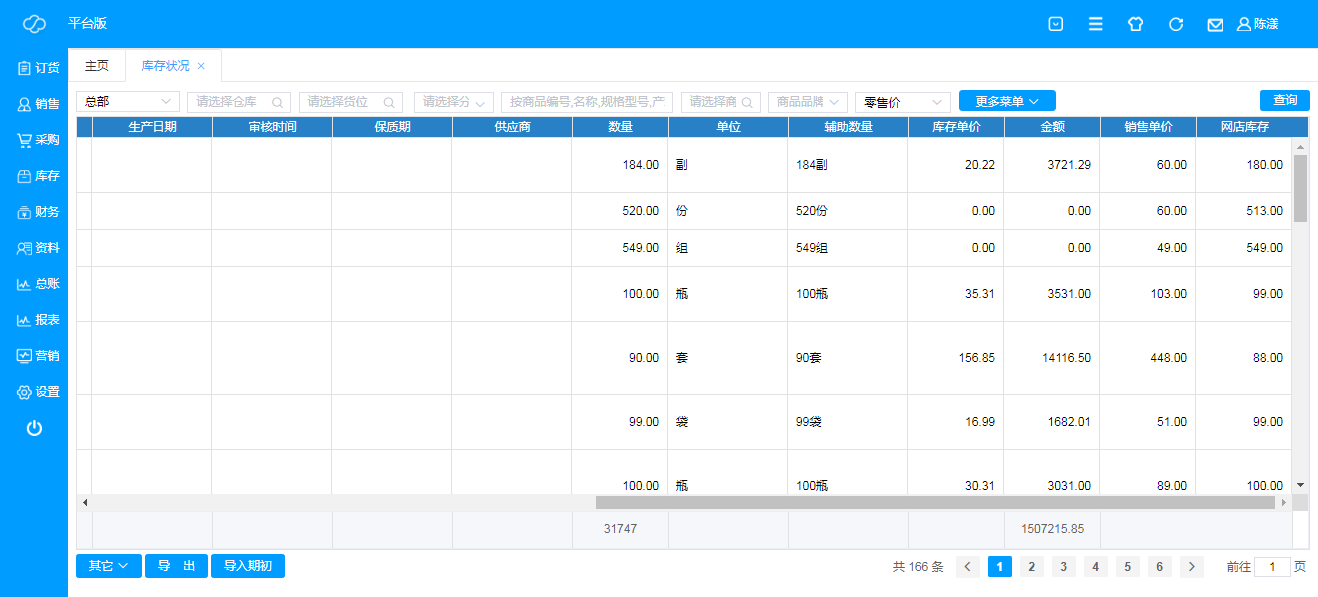Open 报表 in sidebar
Image resolution: width=1318 pixels, height=597 pixels.
pyautogui.click(x=38, y=320)
